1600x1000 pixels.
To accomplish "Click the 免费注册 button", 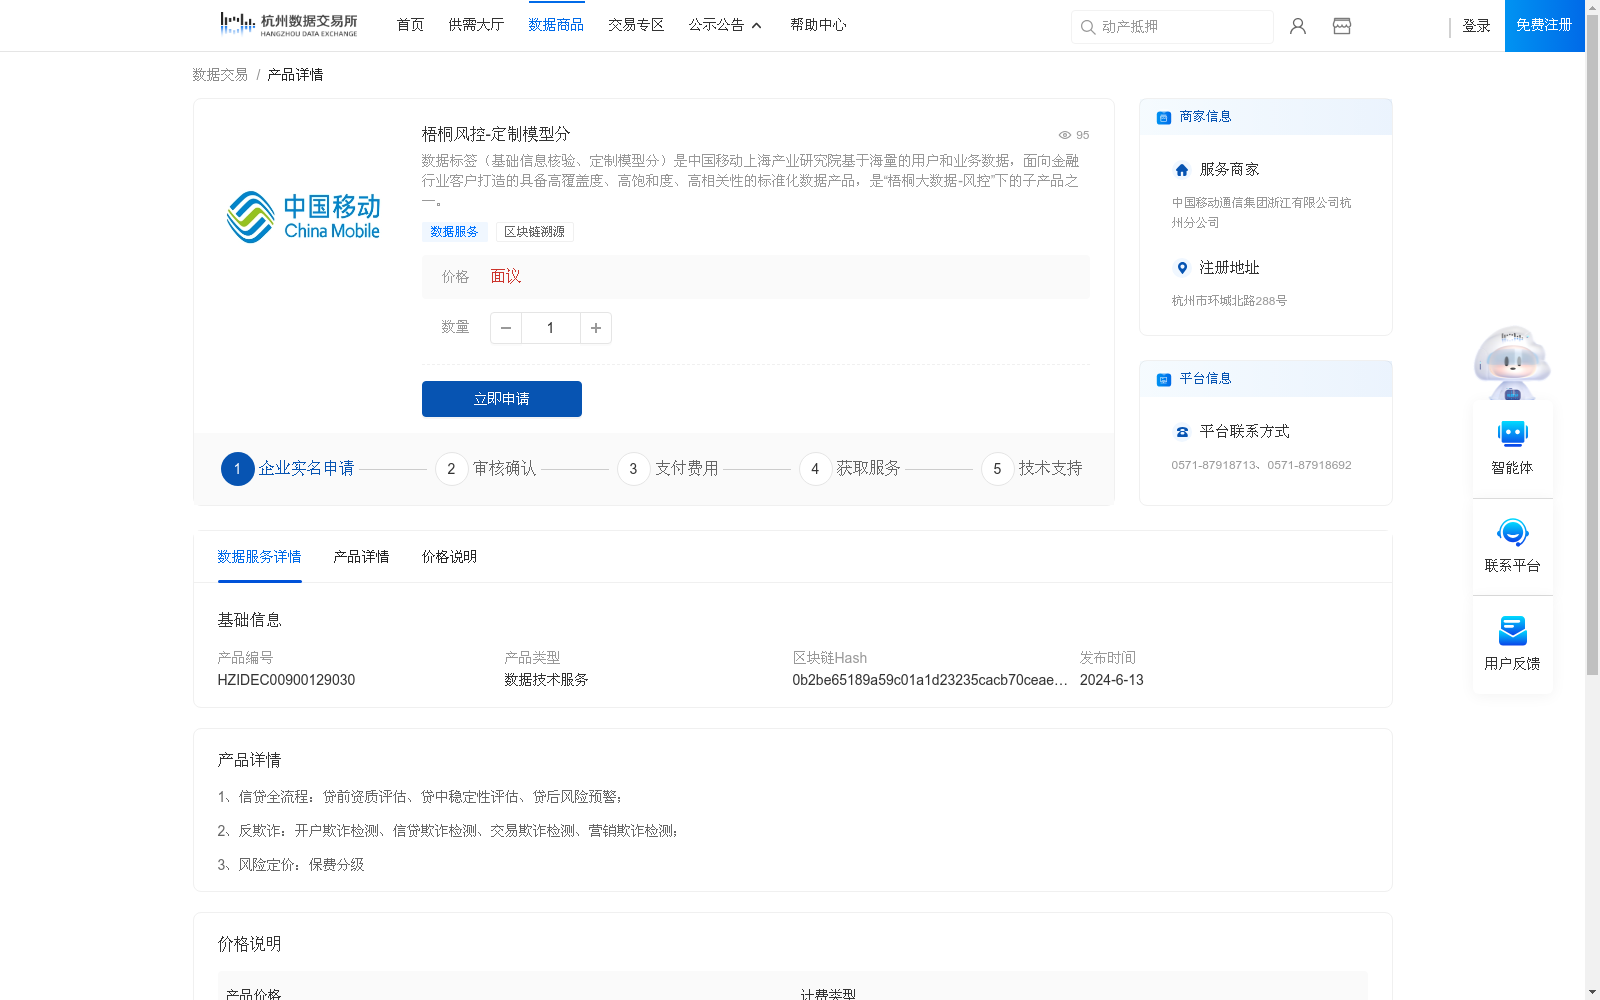I will click(1544, 25).
